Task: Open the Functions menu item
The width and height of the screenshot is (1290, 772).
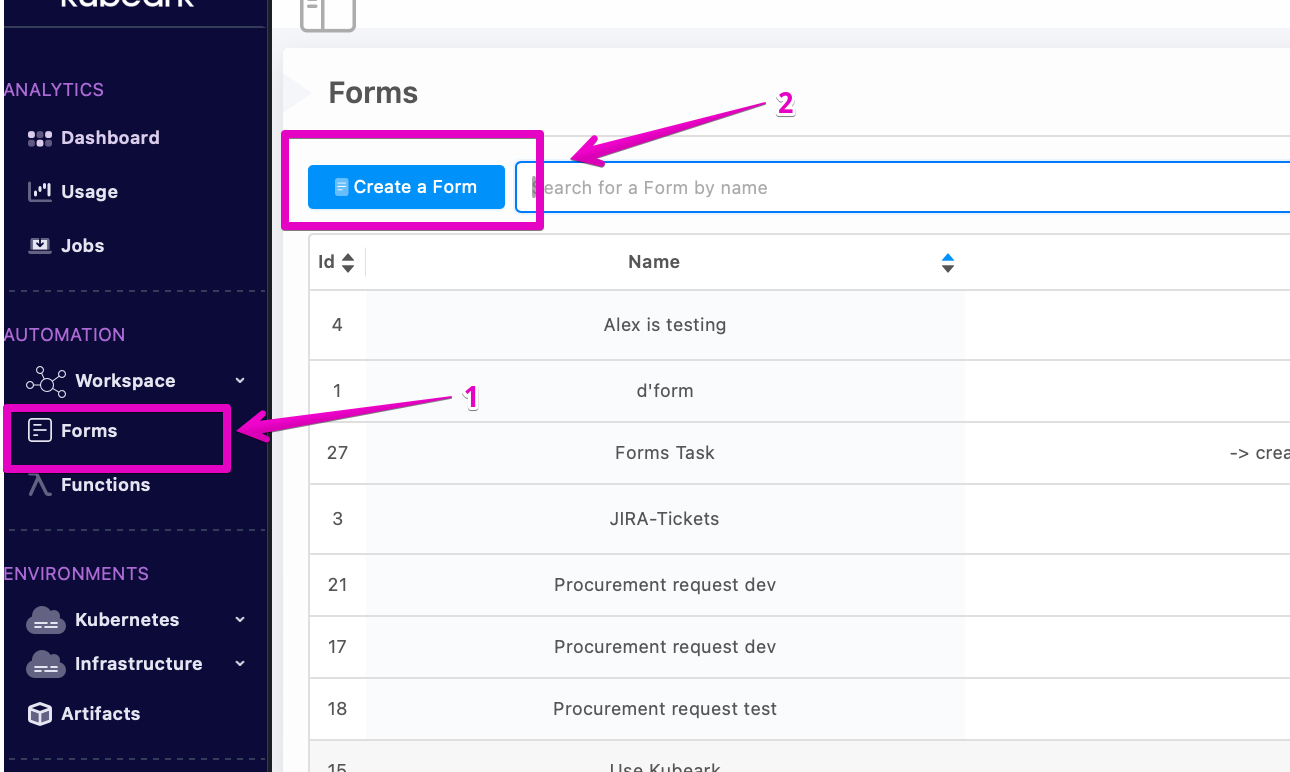Action: pyautogui.click(x=105, y=485)
